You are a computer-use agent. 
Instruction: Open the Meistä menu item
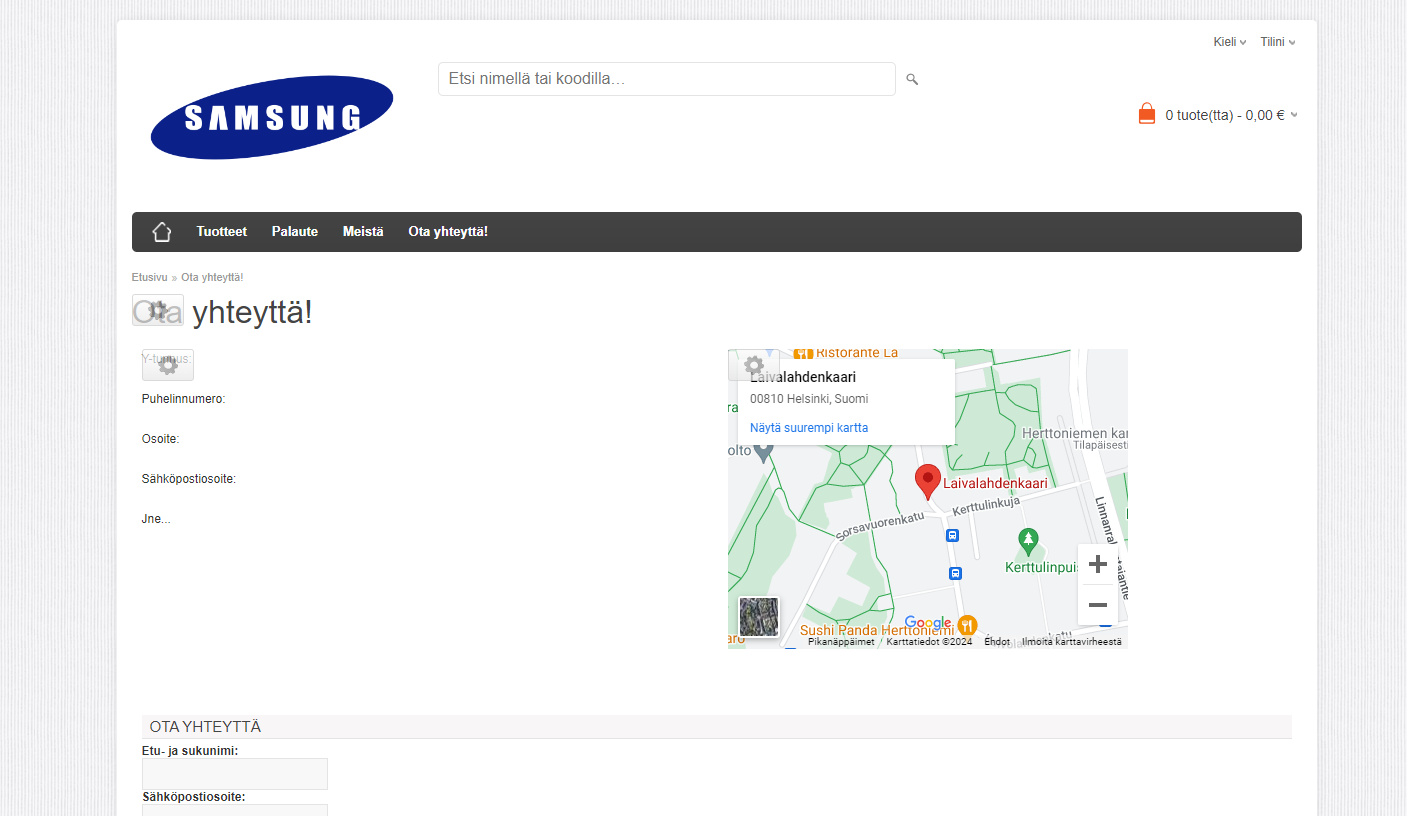363,232
